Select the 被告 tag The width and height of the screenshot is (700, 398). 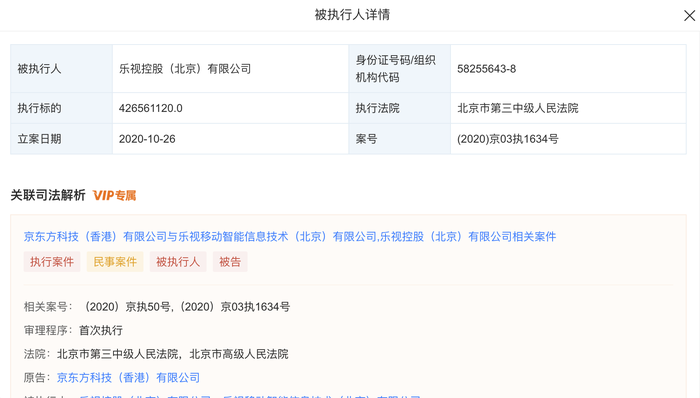[230, 262]
